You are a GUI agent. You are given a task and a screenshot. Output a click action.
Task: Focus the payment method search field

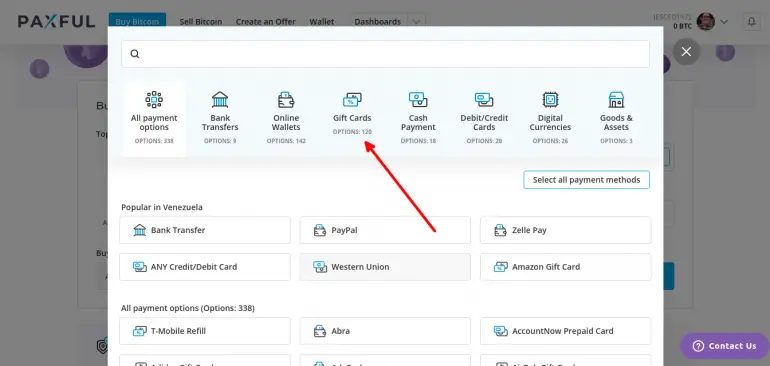click(x=385, y=54)
